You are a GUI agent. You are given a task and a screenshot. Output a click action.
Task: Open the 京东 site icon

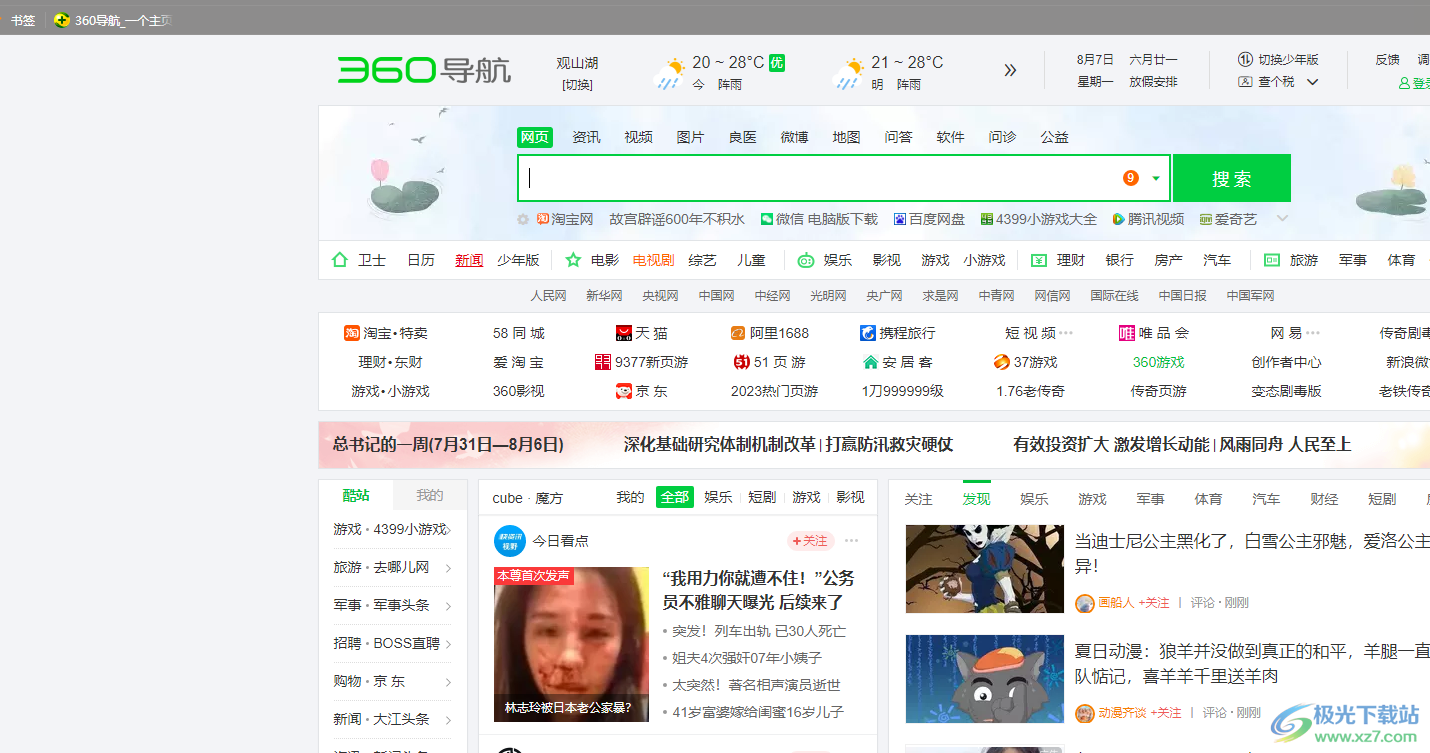pyautogui.click(x=624, y=391)
